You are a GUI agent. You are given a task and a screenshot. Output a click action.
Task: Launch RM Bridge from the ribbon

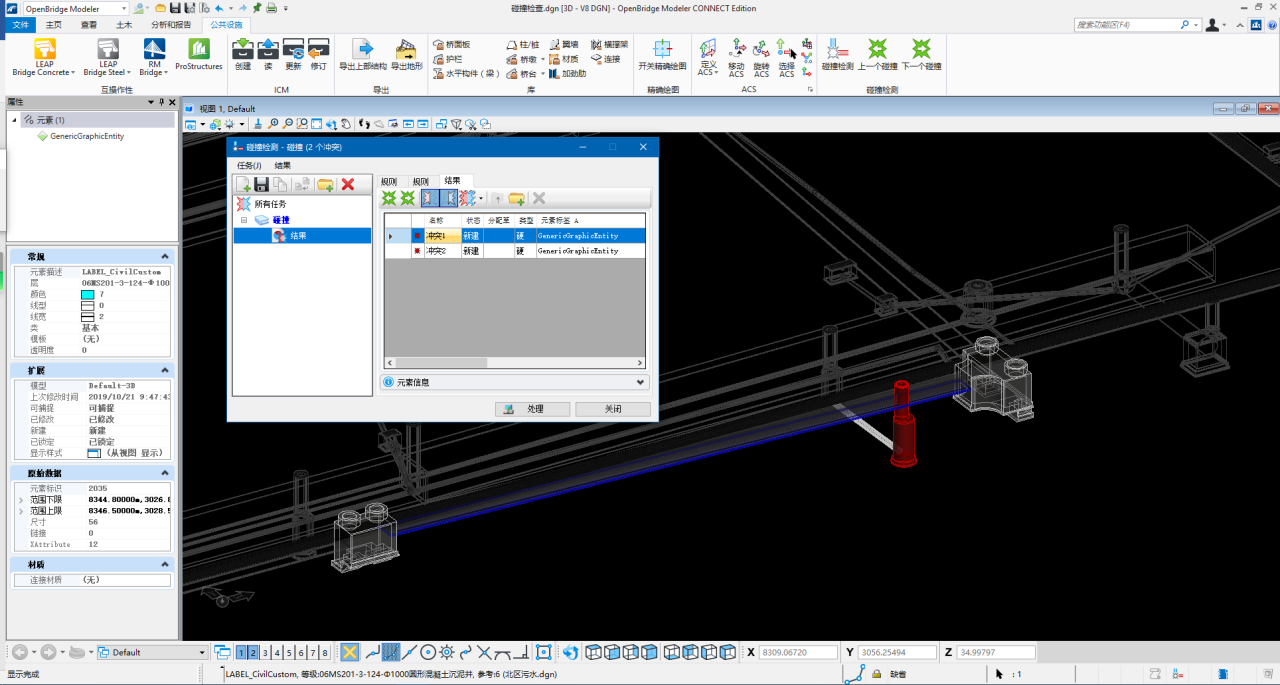[x=154, y=58]
